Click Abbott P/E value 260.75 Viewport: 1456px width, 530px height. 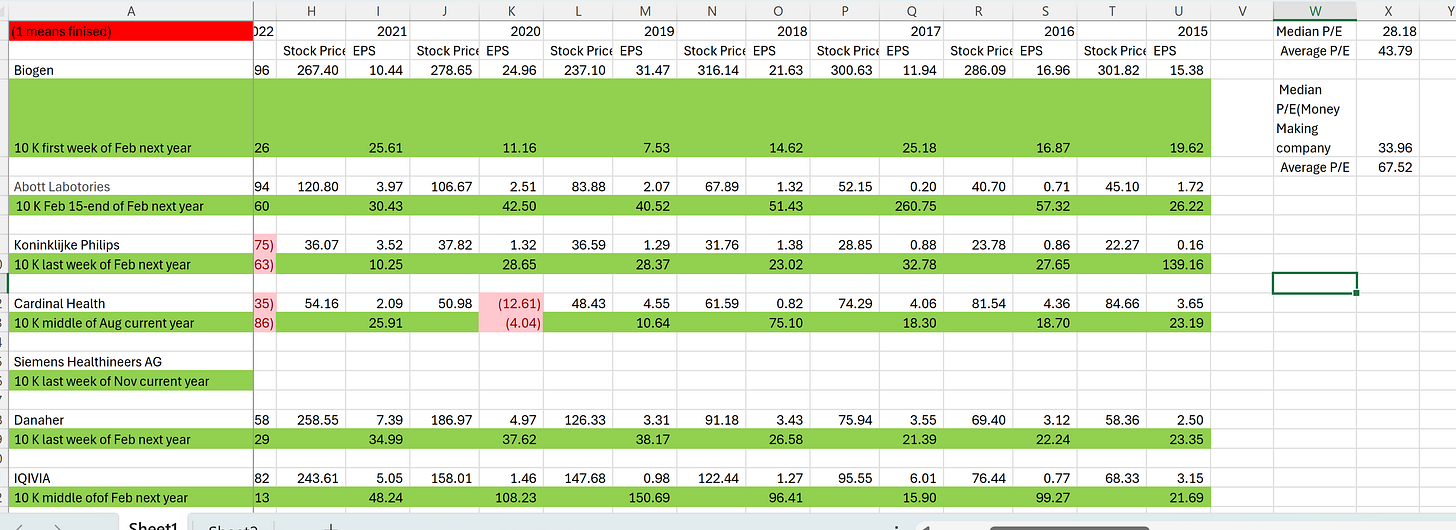click(912, 206)
